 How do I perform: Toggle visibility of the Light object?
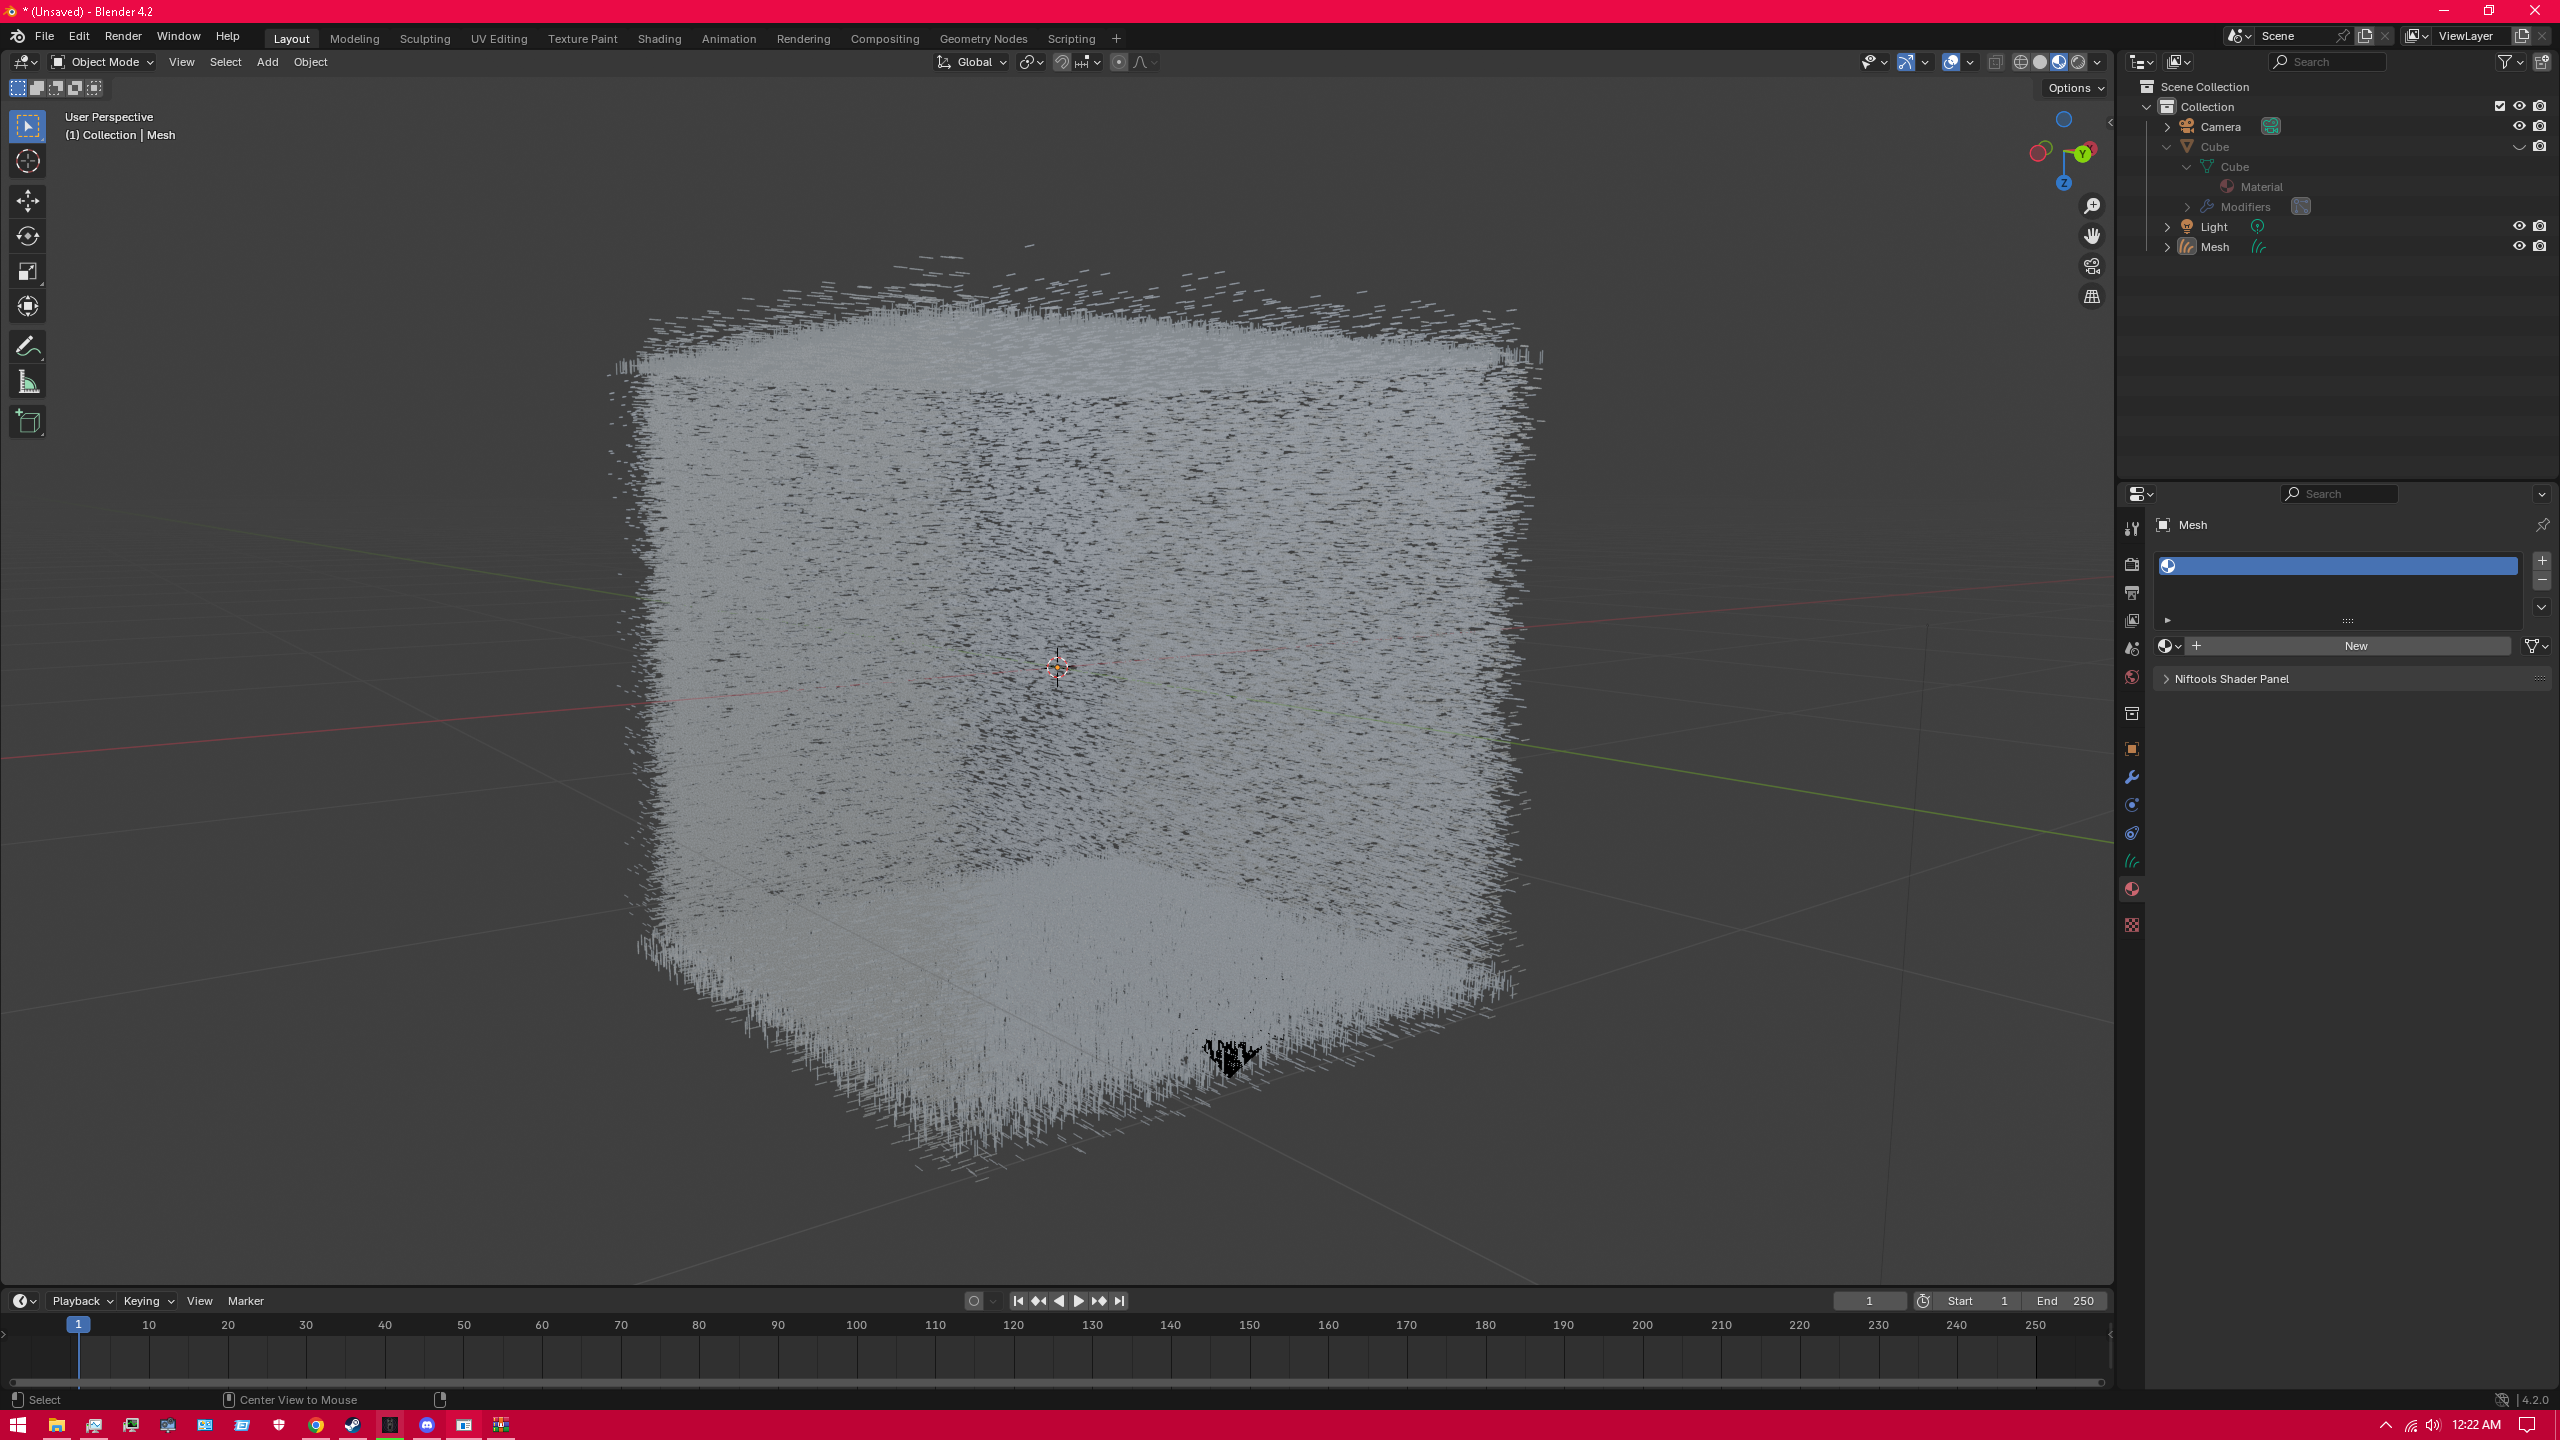click(2519, 226)
